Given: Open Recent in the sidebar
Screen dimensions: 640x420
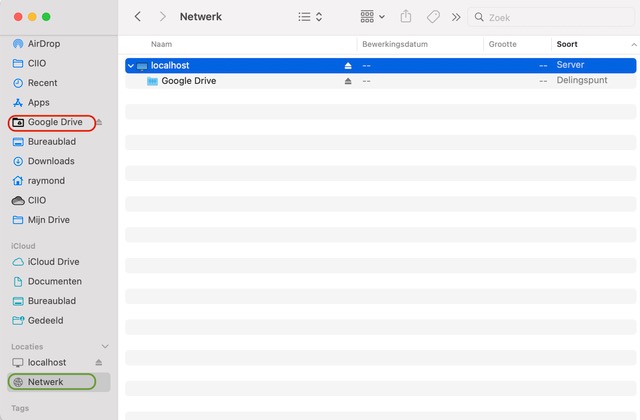Looking at the screenshot, I should 35,83.
